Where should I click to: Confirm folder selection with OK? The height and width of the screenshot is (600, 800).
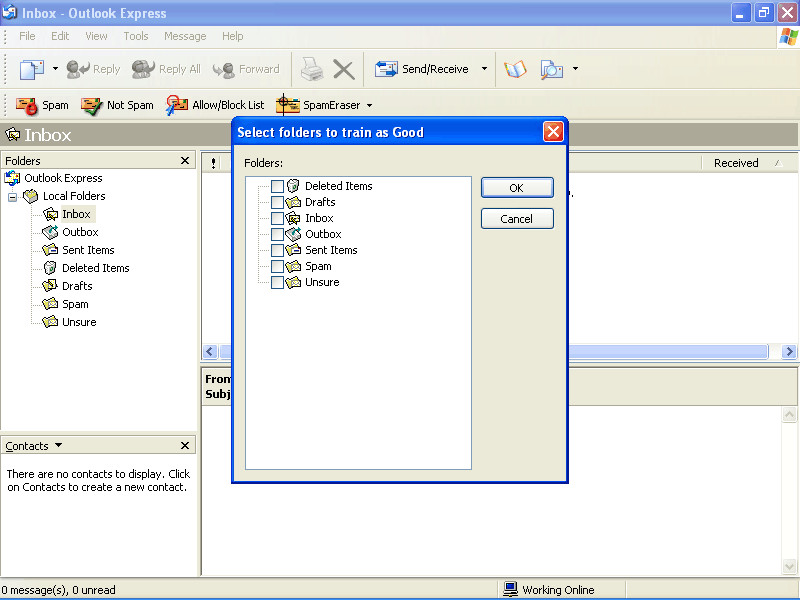(x=517, y=188)
